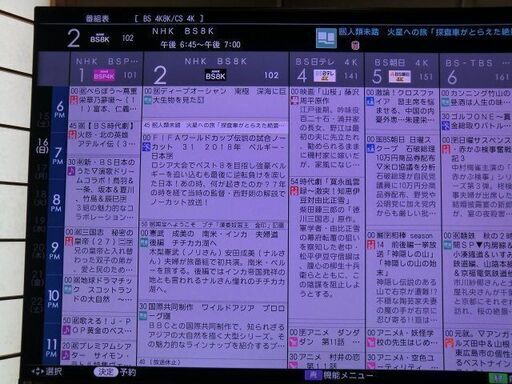This screenshot has width=512, height=384.
Task: Select the genre icon of 日曜サスペンス program
Action: 446,149
